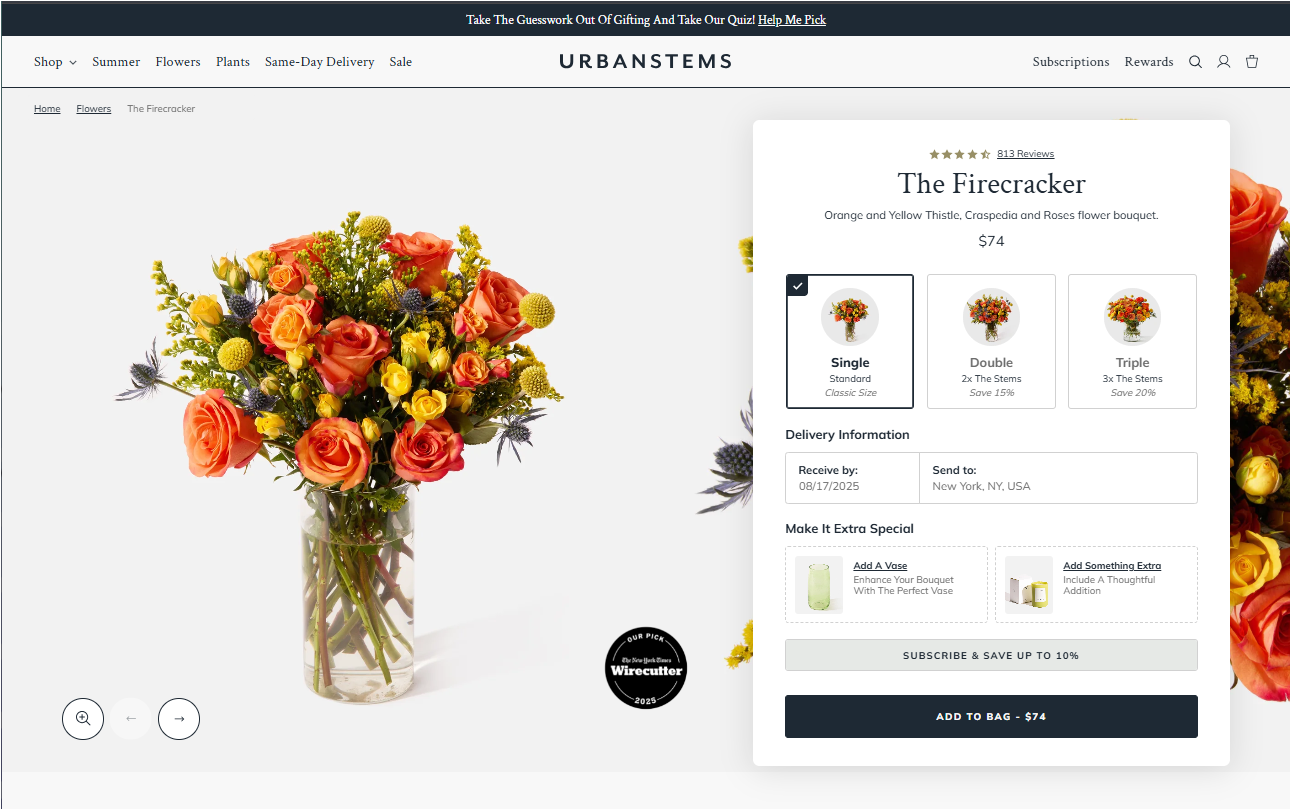Go to next product image arrow
Viewport: 1291px width, 810px height.
pyautogui.click(x=179, y=718)
